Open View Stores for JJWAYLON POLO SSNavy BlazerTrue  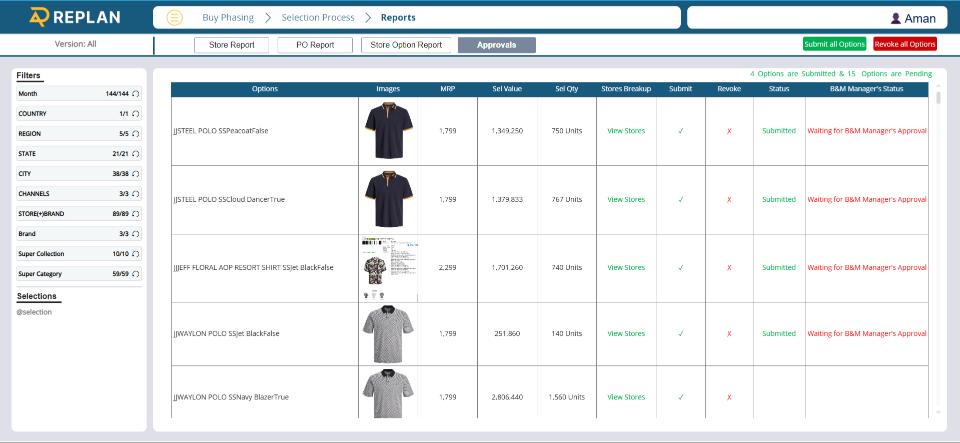pos(626,397)
